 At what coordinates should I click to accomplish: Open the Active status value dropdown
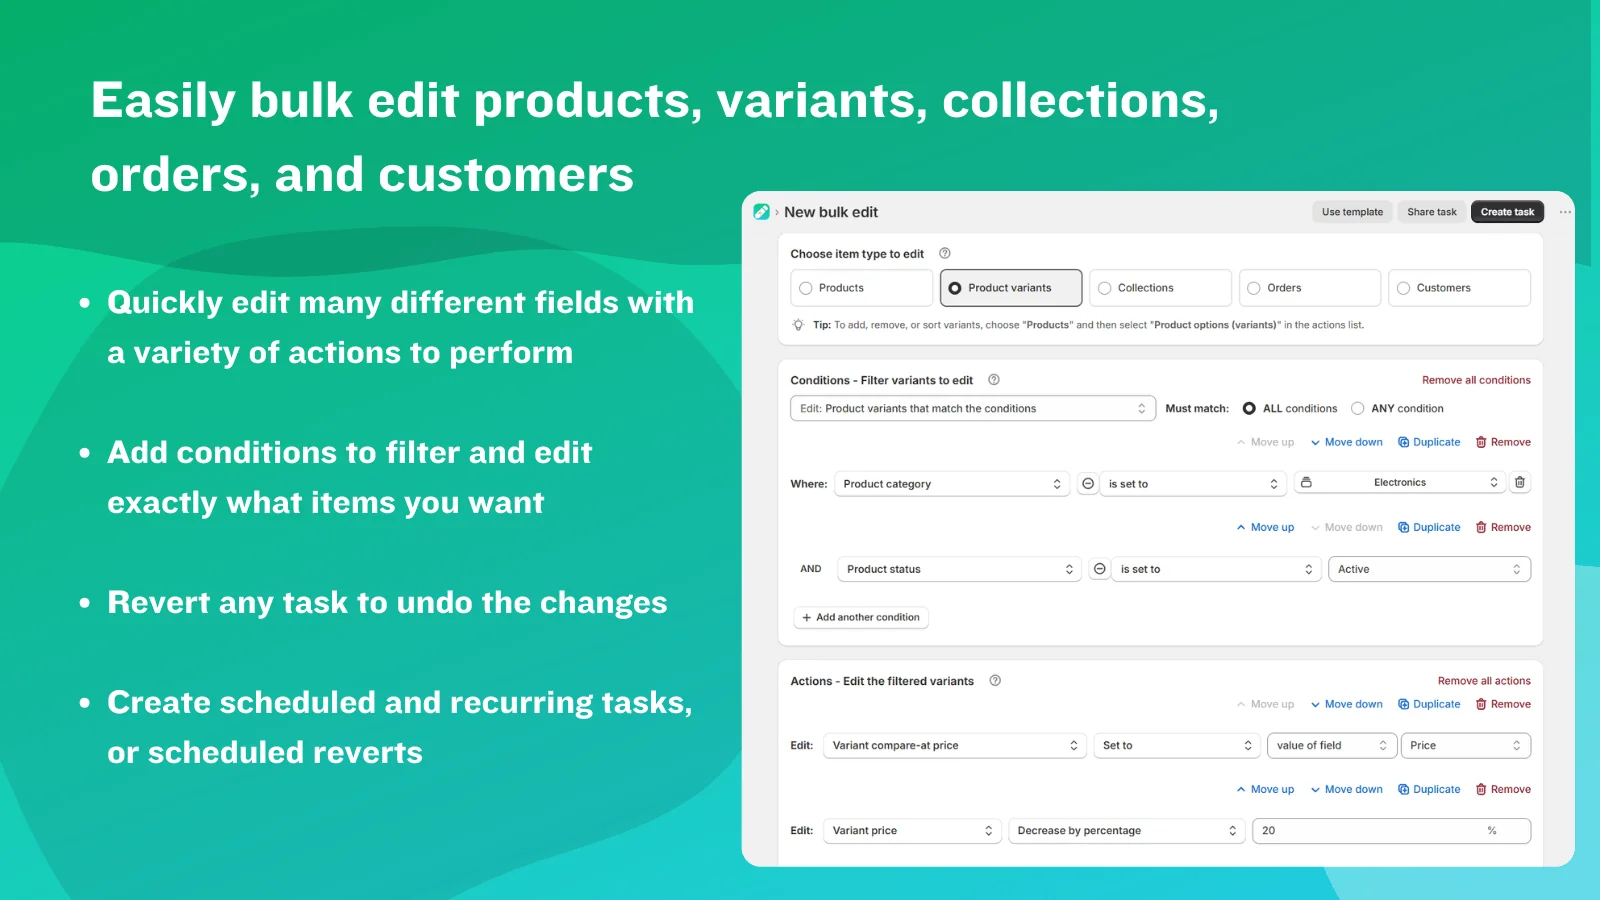(x=1430, y=569)
